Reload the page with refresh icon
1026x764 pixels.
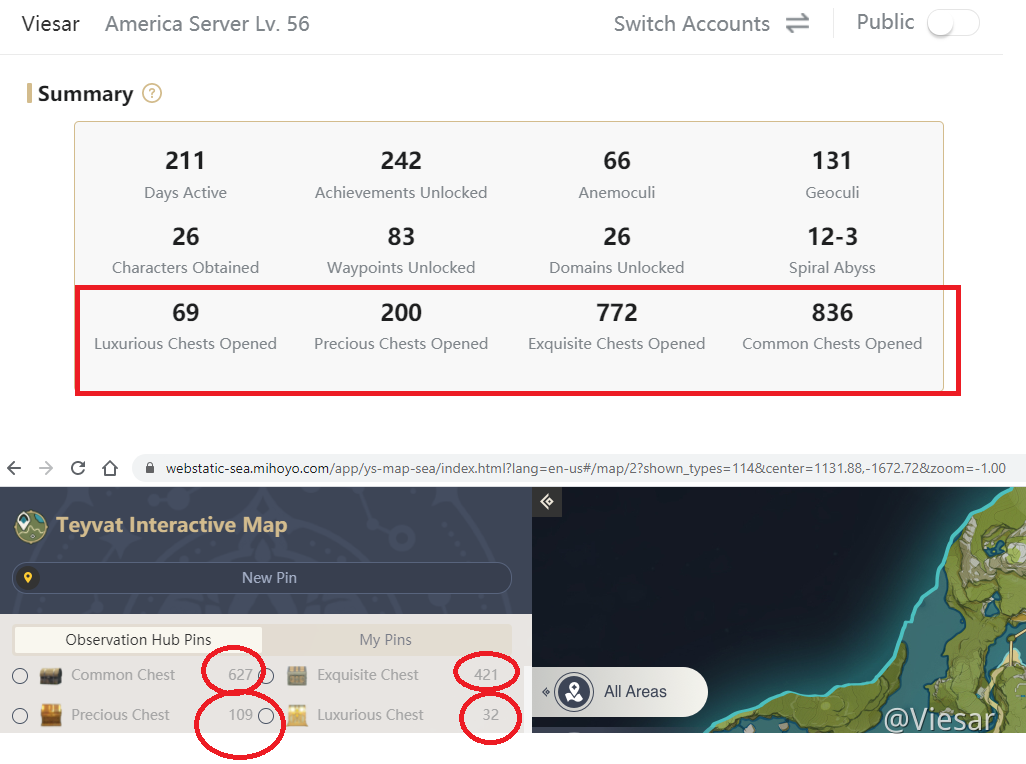click(x=78, y=468)
